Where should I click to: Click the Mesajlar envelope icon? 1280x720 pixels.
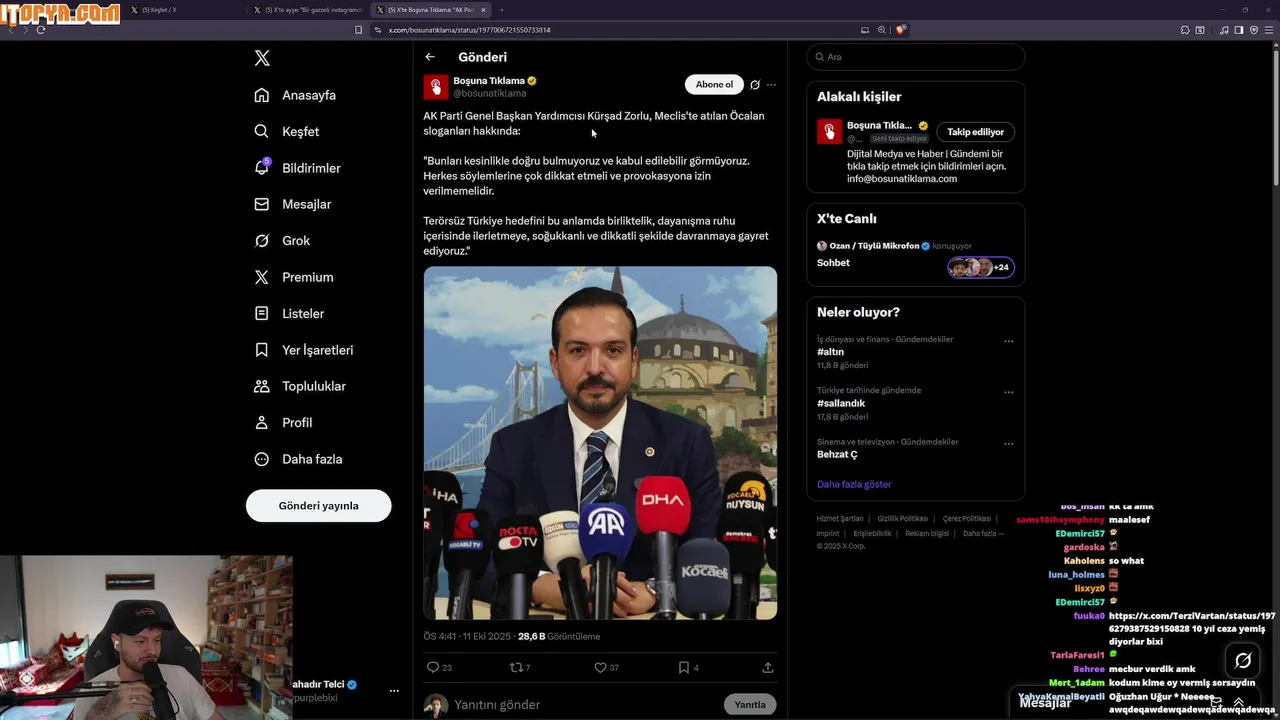262,204
